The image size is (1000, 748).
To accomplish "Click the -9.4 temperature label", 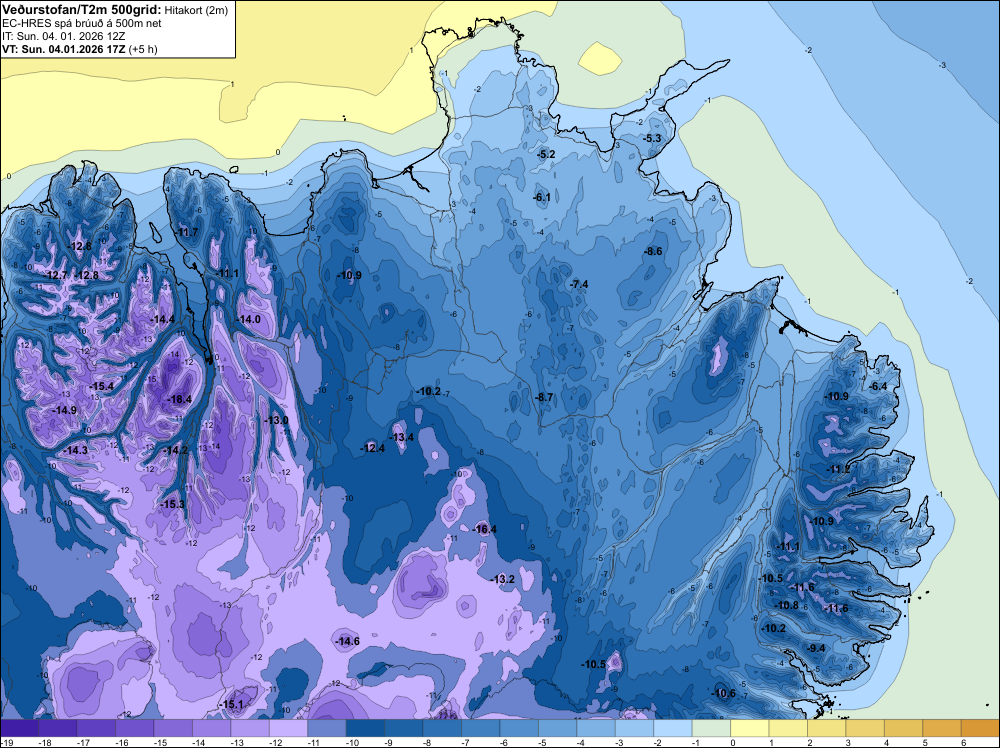I will [x=815, y=649].
